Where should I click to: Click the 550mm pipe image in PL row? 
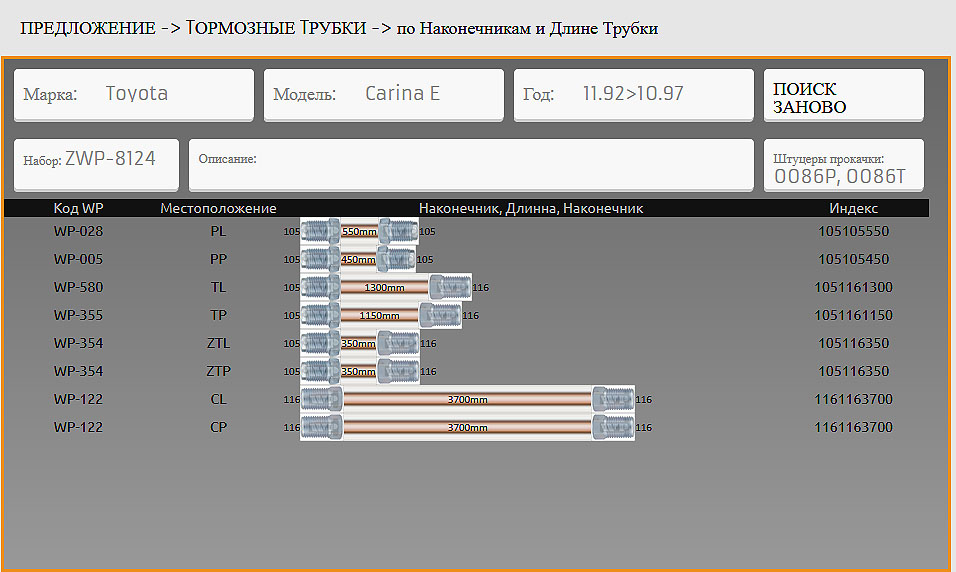click(x=359, y=232)
